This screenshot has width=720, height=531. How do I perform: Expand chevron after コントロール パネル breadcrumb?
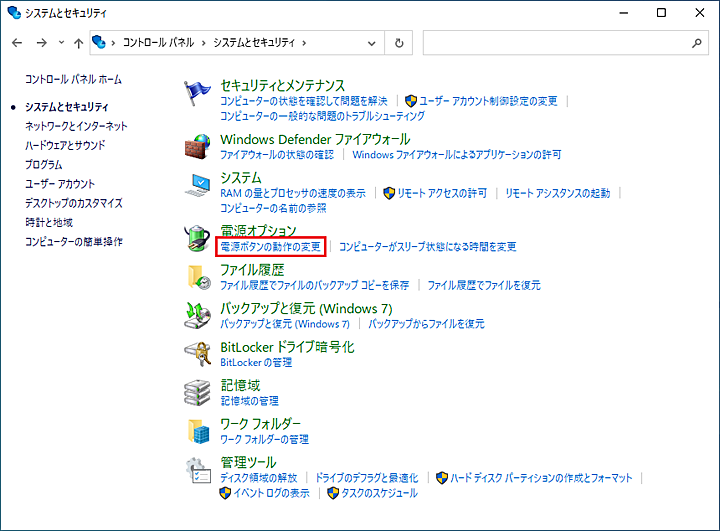point(203,43)
